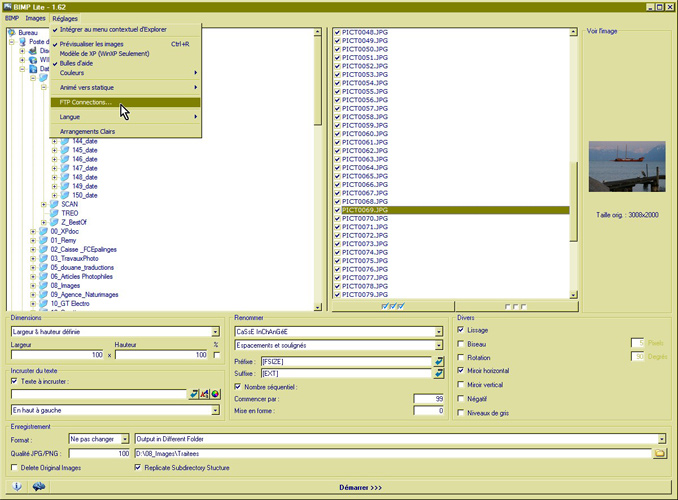The image size is (678, 500).
Task: Click the browse output folder icon
Action: (659, 453)
